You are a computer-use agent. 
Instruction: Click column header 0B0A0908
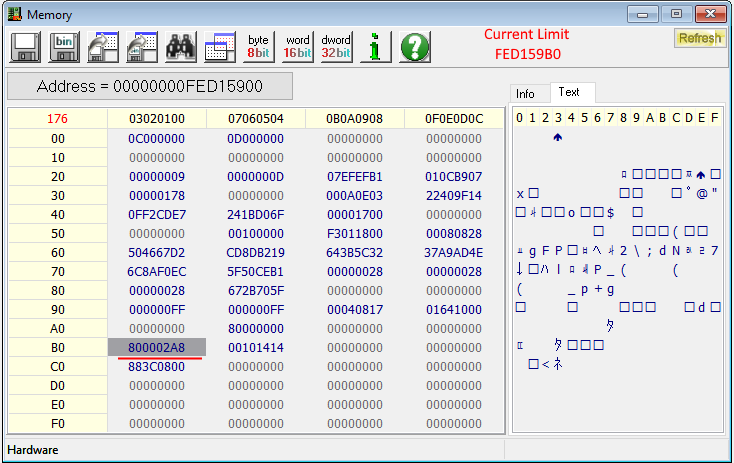(355, 118)
